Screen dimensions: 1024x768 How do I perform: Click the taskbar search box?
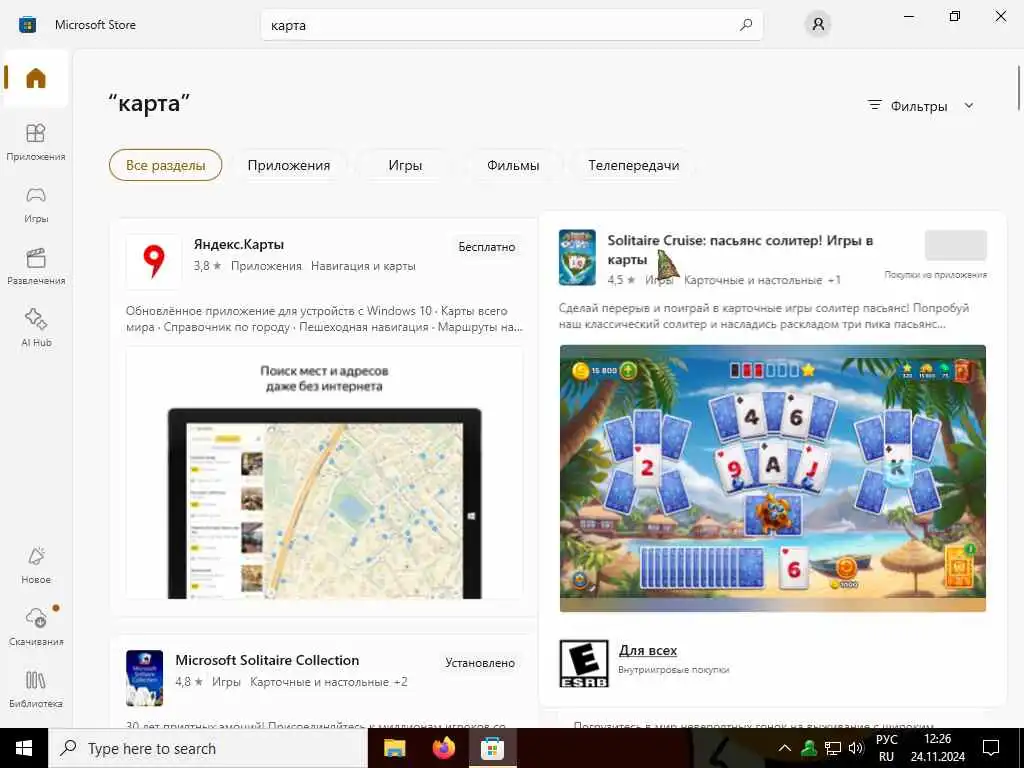208,748
